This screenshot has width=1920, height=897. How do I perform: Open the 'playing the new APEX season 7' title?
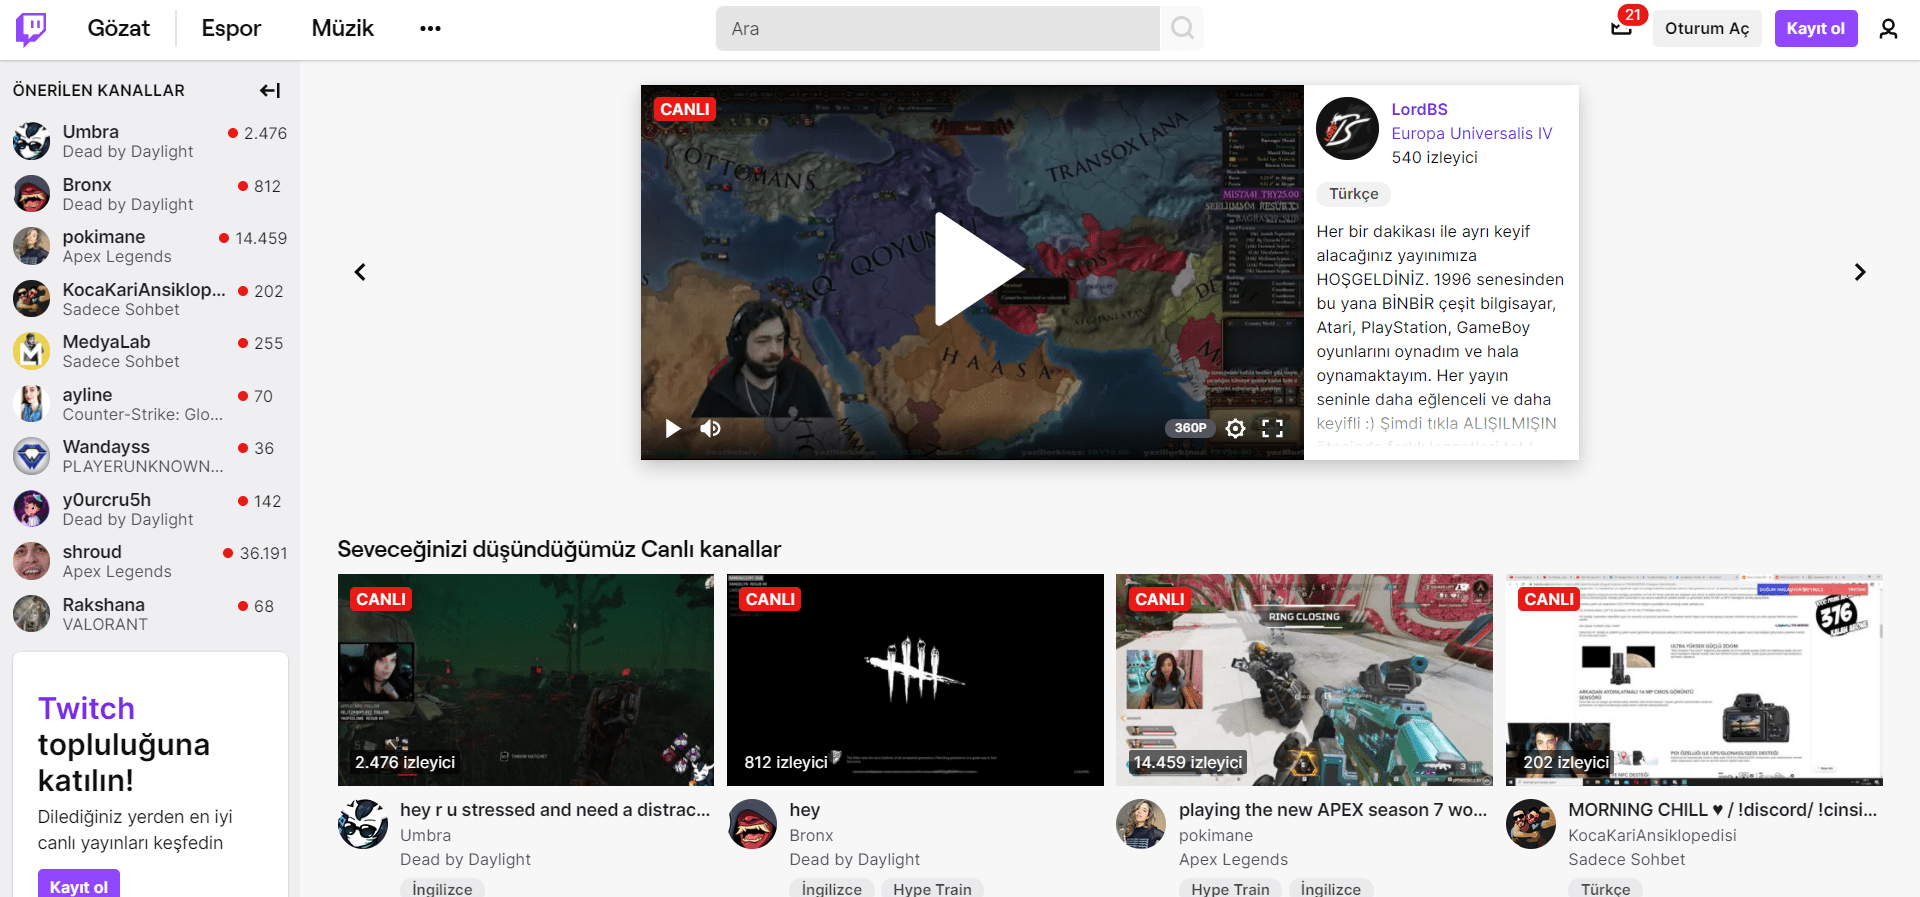(x=1333, y=810)
